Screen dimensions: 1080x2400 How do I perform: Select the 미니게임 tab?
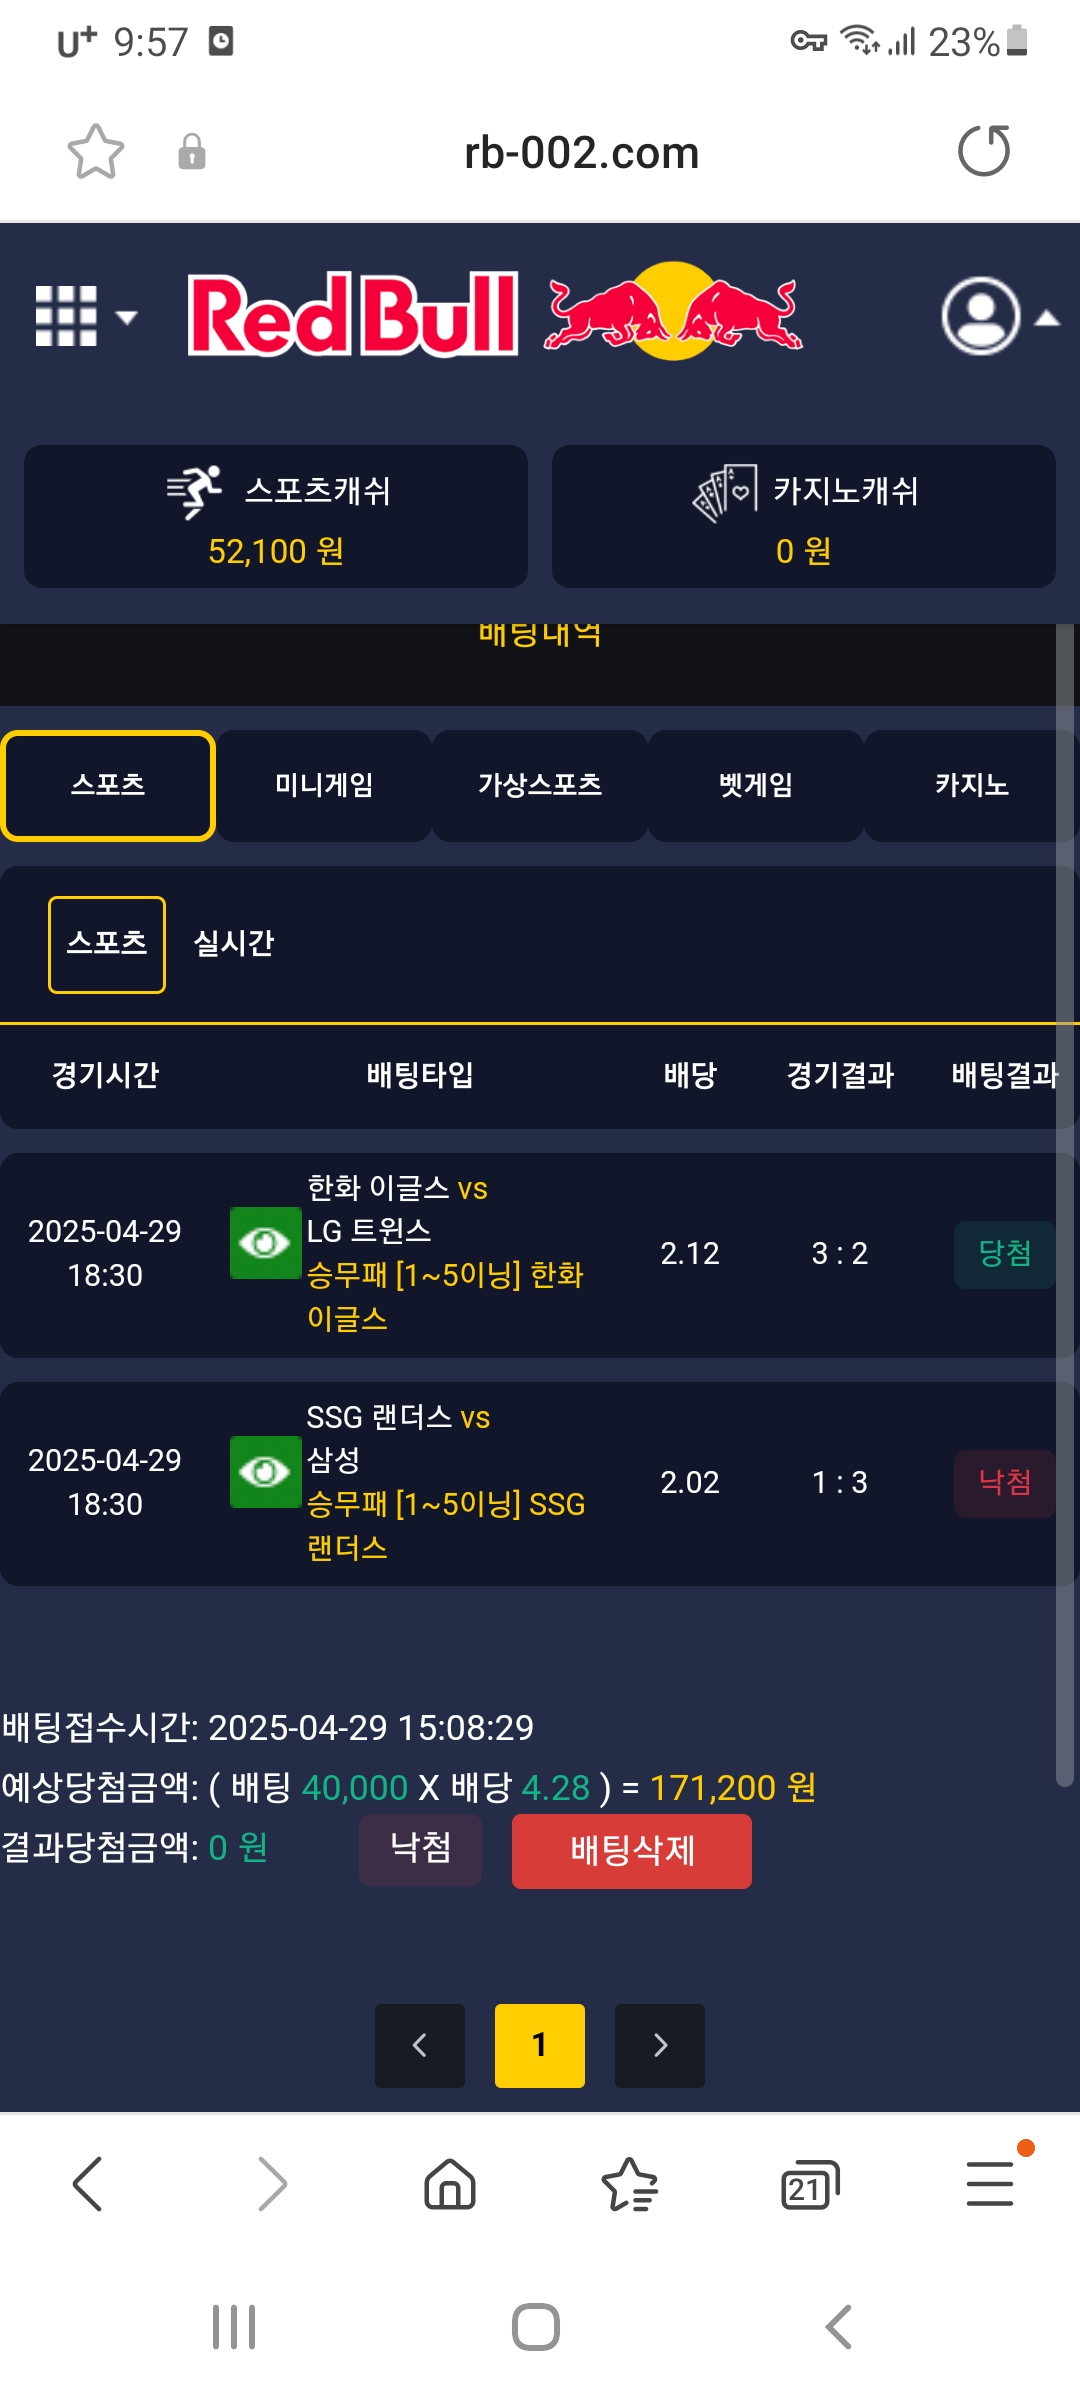(324, 785)
